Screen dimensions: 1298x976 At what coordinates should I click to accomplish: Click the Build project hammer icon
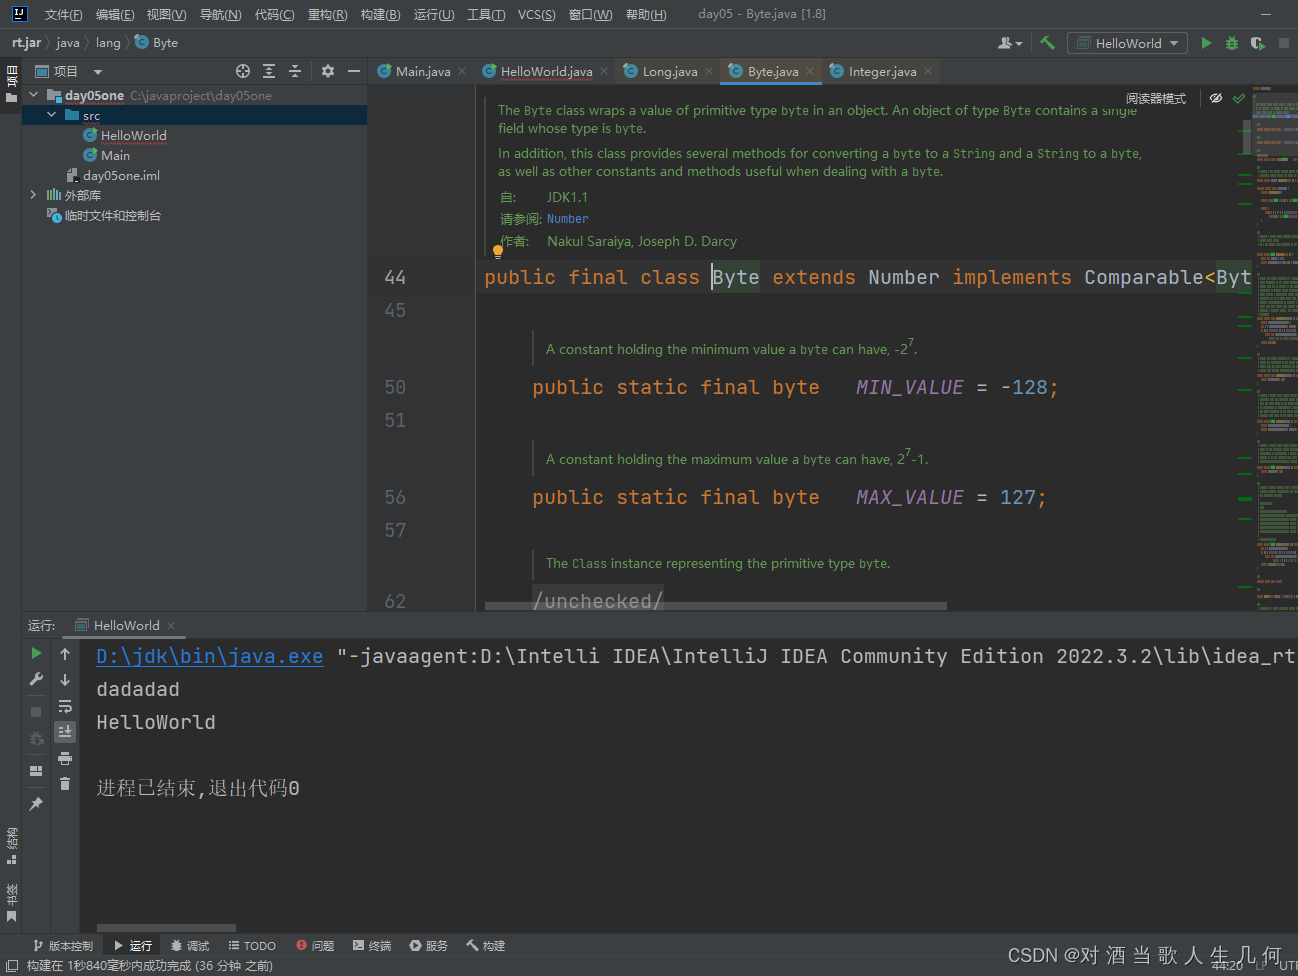point(1047,43)
